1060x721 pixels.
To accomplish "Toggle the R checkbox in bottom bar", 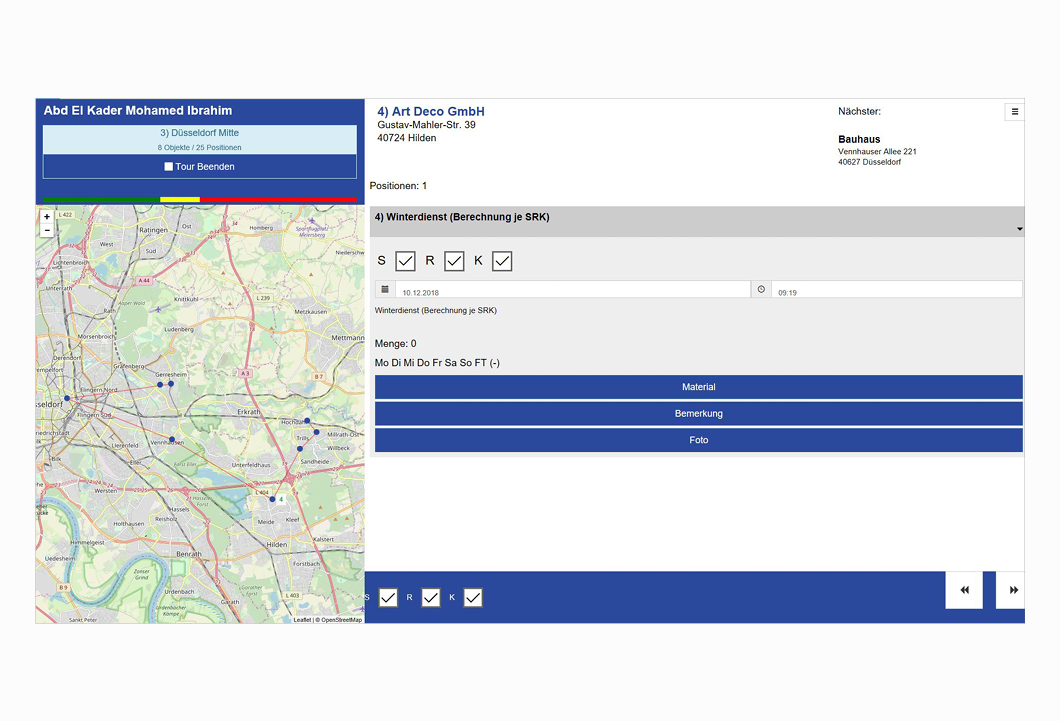I will click(x=431, y=597).
